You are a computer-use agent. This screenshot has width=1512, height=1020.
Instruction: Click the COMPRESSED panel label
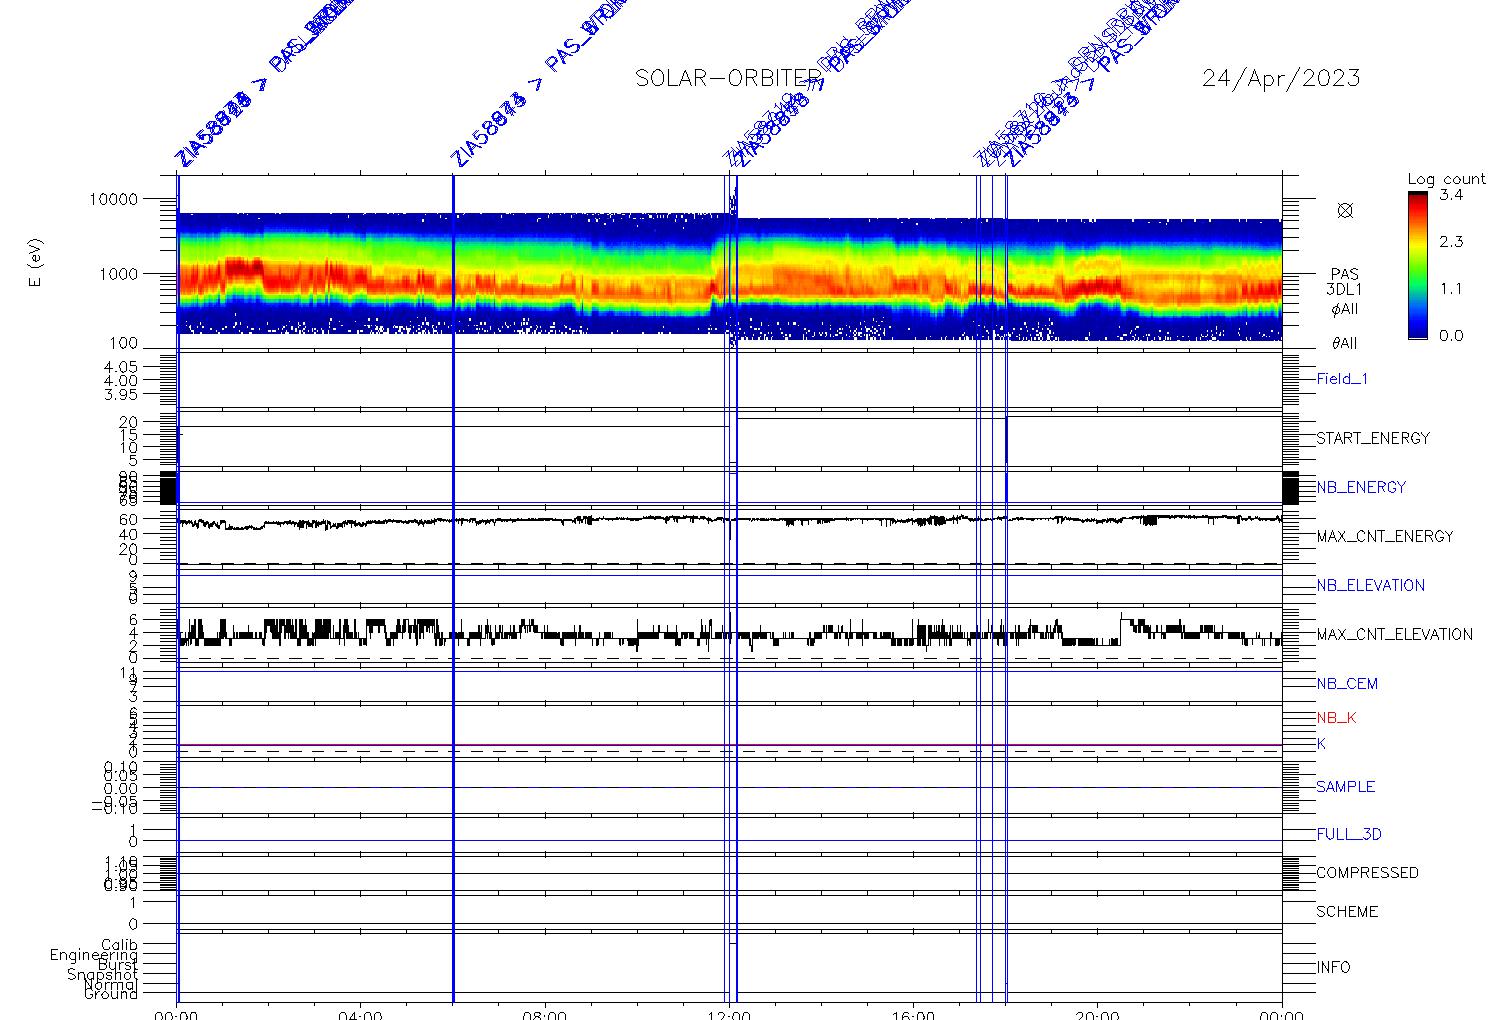1367,873
